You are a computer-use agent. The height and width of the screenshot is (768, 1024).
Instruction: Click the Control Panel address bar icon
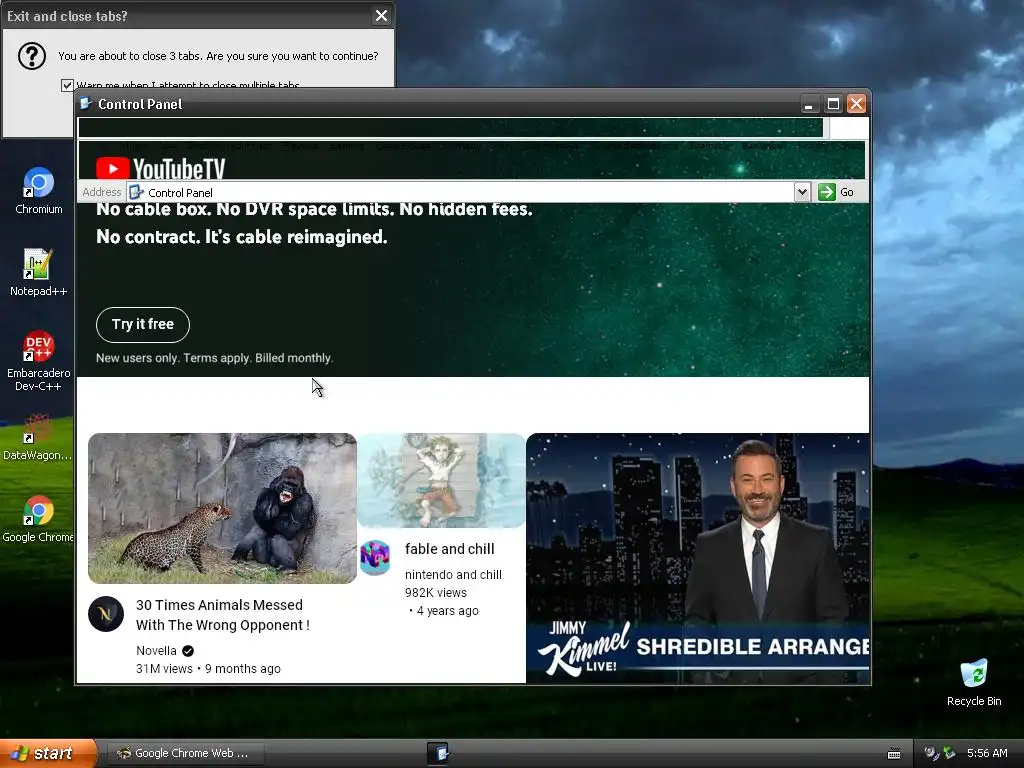136,192
